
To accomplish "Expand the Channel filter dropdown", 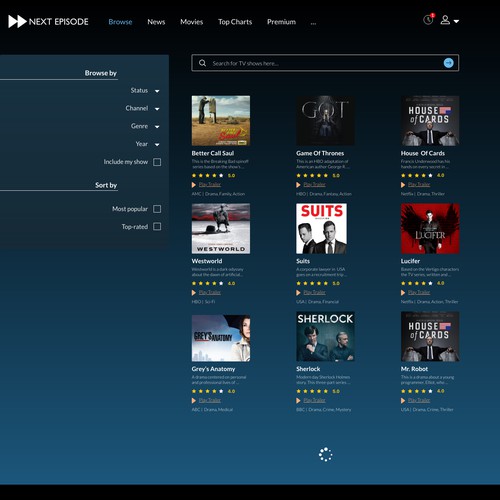I will (157, 109).
